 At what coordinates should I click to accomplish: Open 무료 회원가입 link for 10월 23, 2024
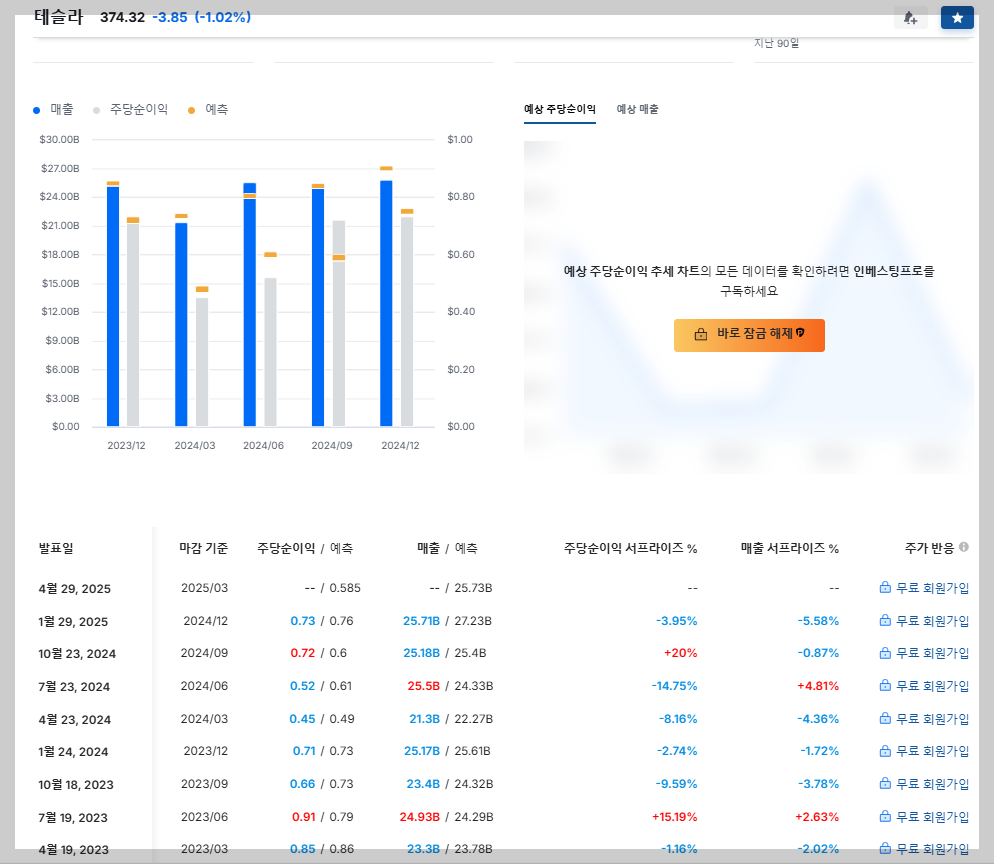[924, 653]
